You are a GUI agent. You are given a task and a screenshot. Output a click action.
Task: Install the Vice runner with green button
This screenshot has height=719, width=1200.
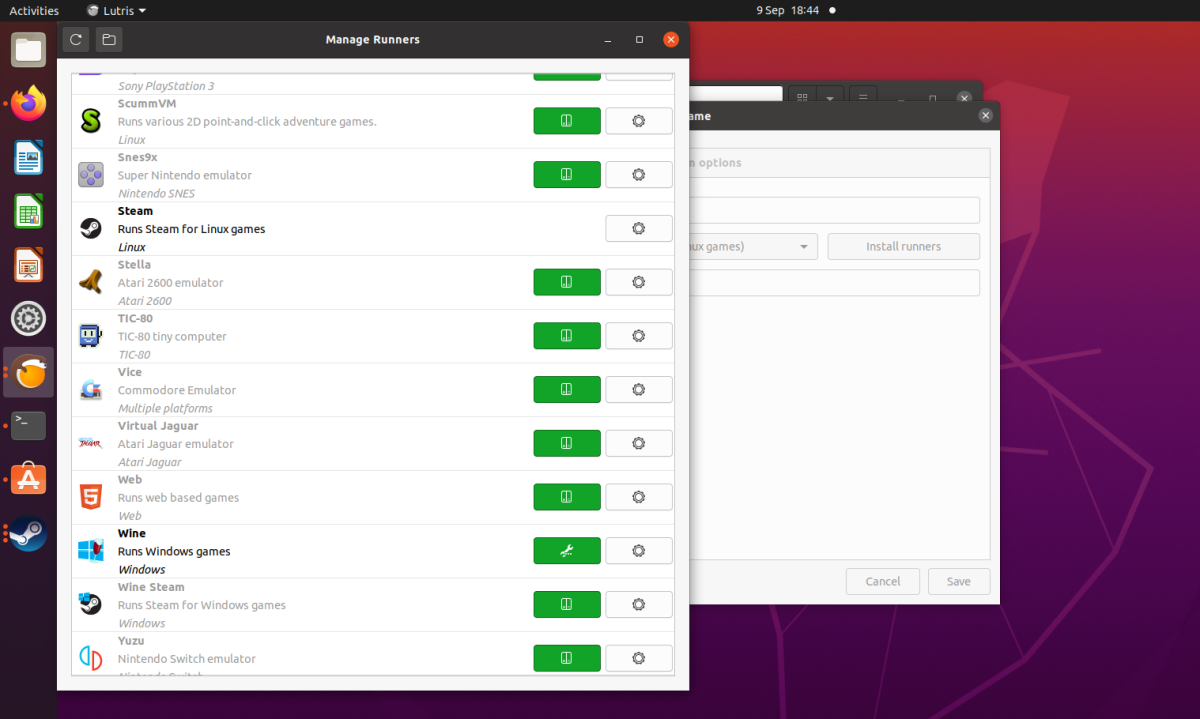coord(567,390)
